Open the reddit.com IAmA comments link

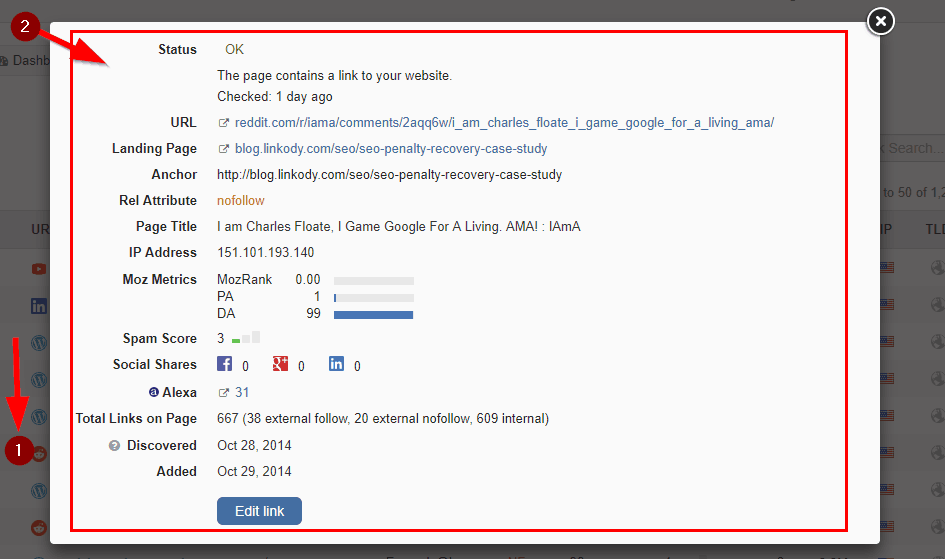504,123
